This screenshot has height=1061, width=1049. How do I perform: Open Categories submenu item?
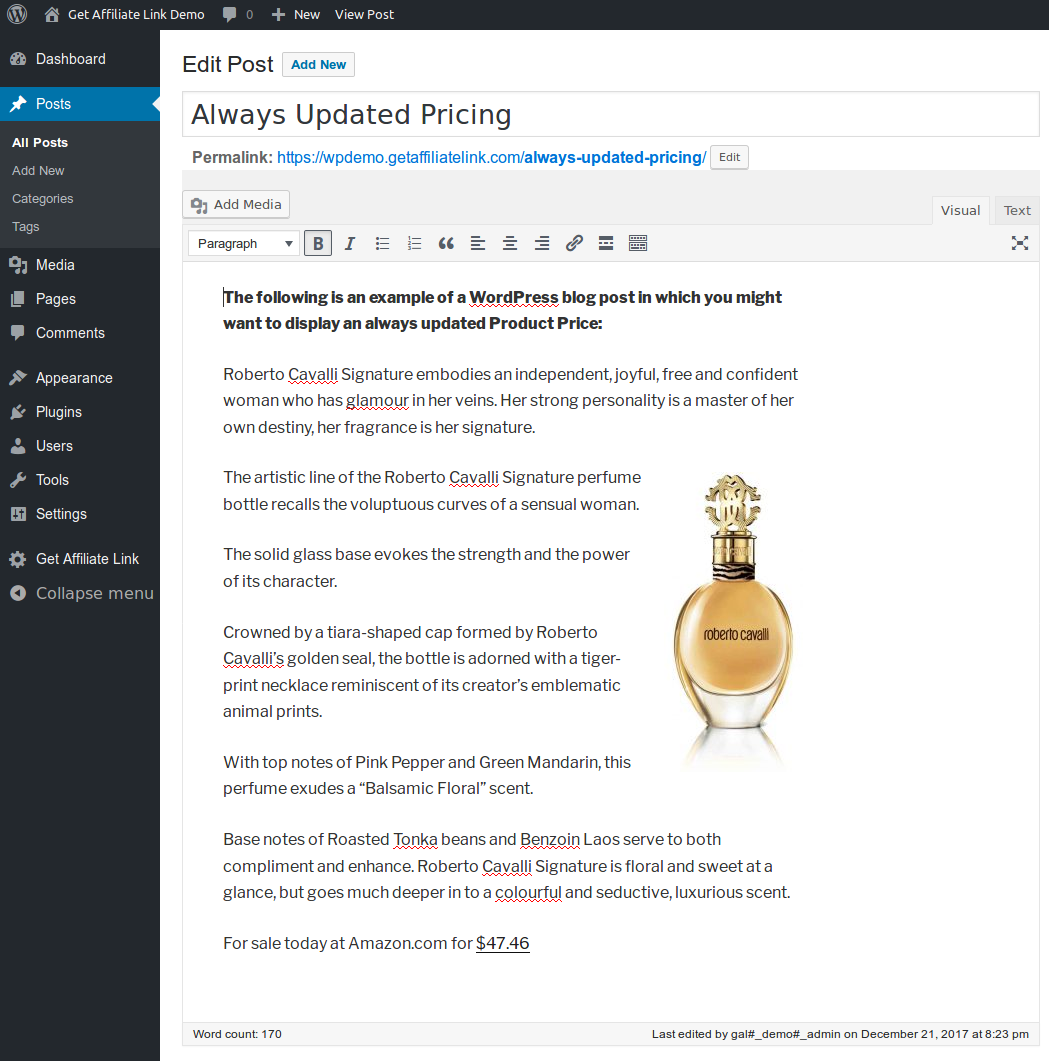(x=43, y=199)
